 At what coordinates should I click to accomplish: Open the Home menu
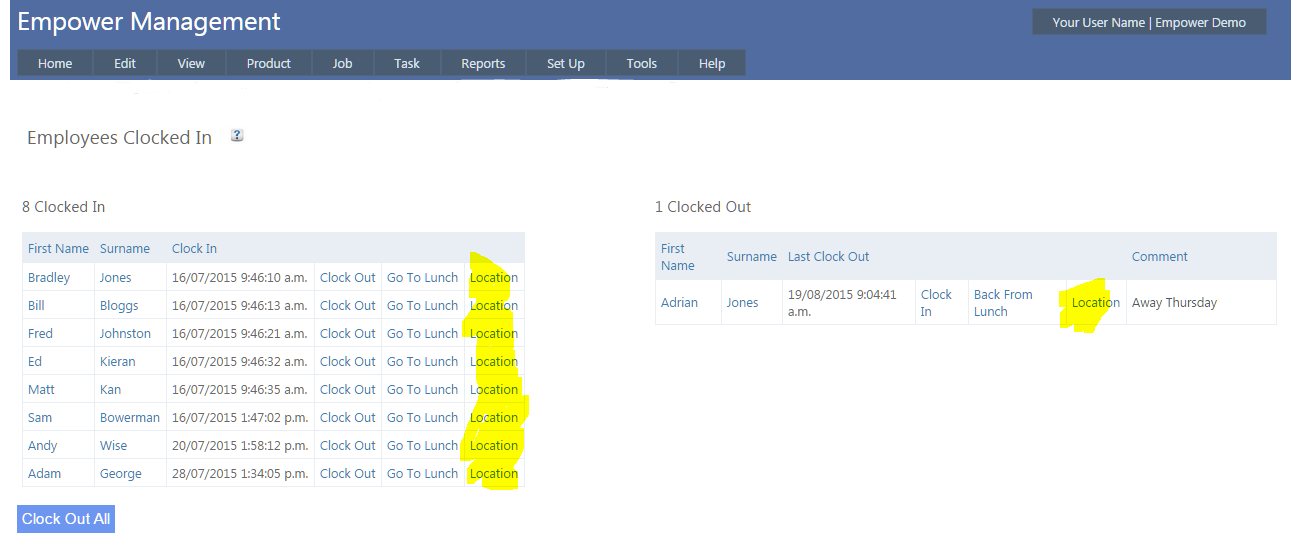[55, 63]
